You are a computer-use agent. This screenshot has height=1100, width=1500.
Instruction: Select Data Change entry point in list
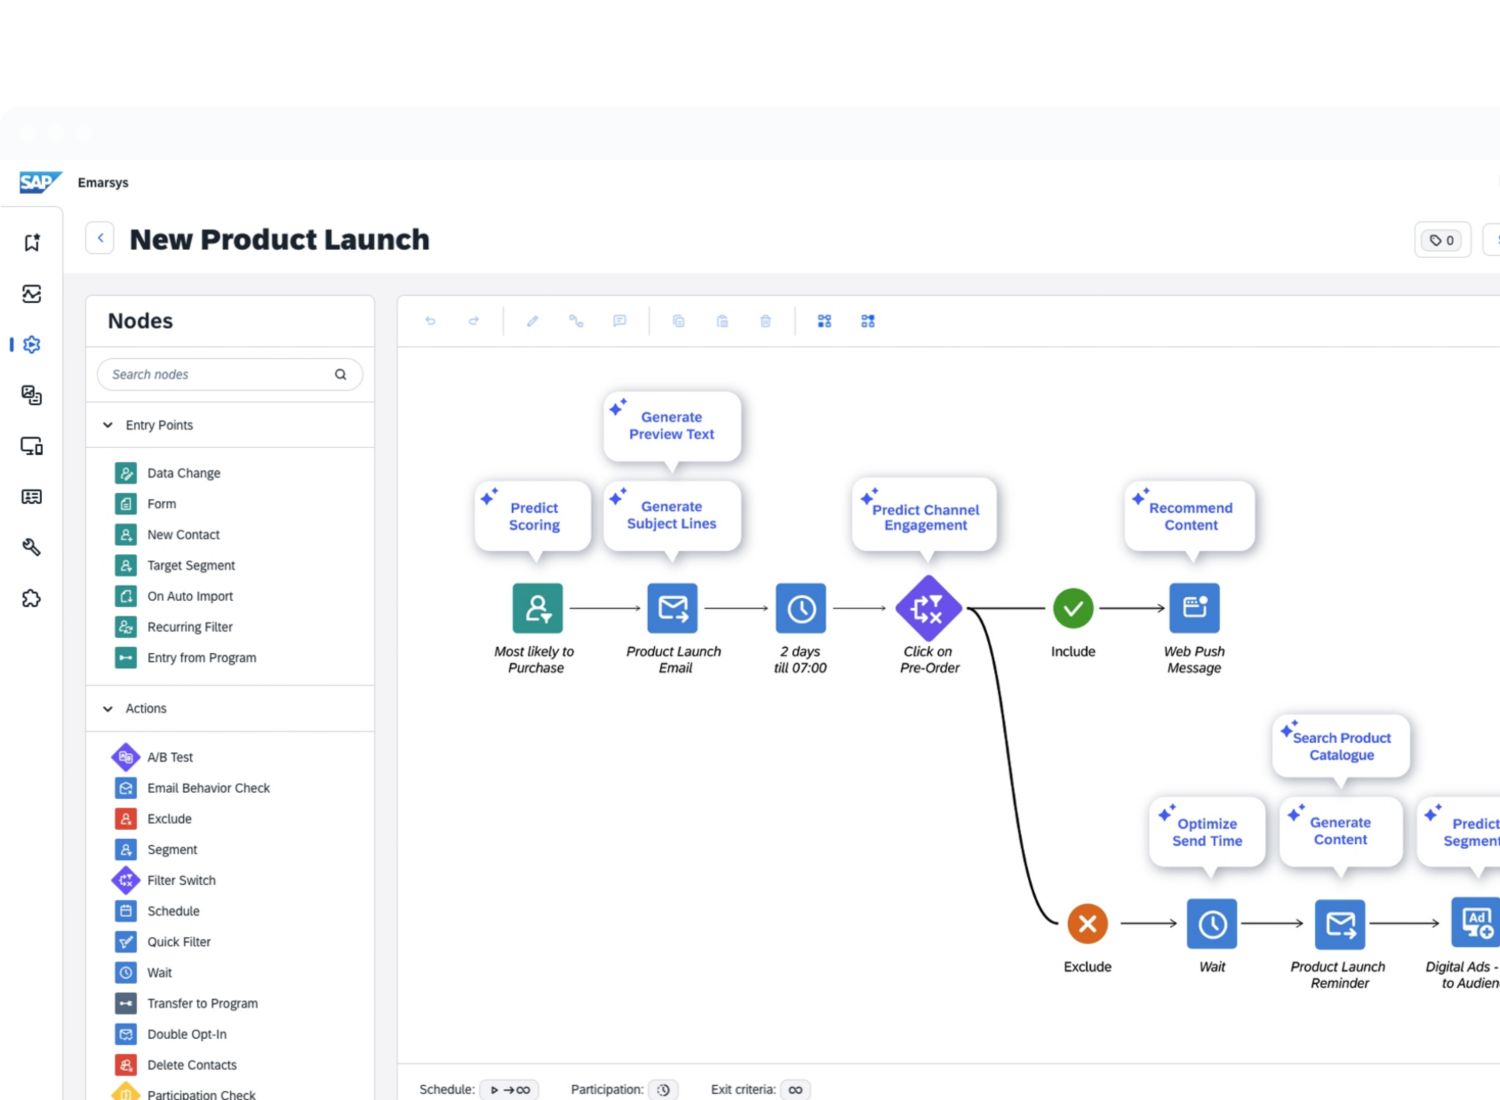click(x=183, y=473)
